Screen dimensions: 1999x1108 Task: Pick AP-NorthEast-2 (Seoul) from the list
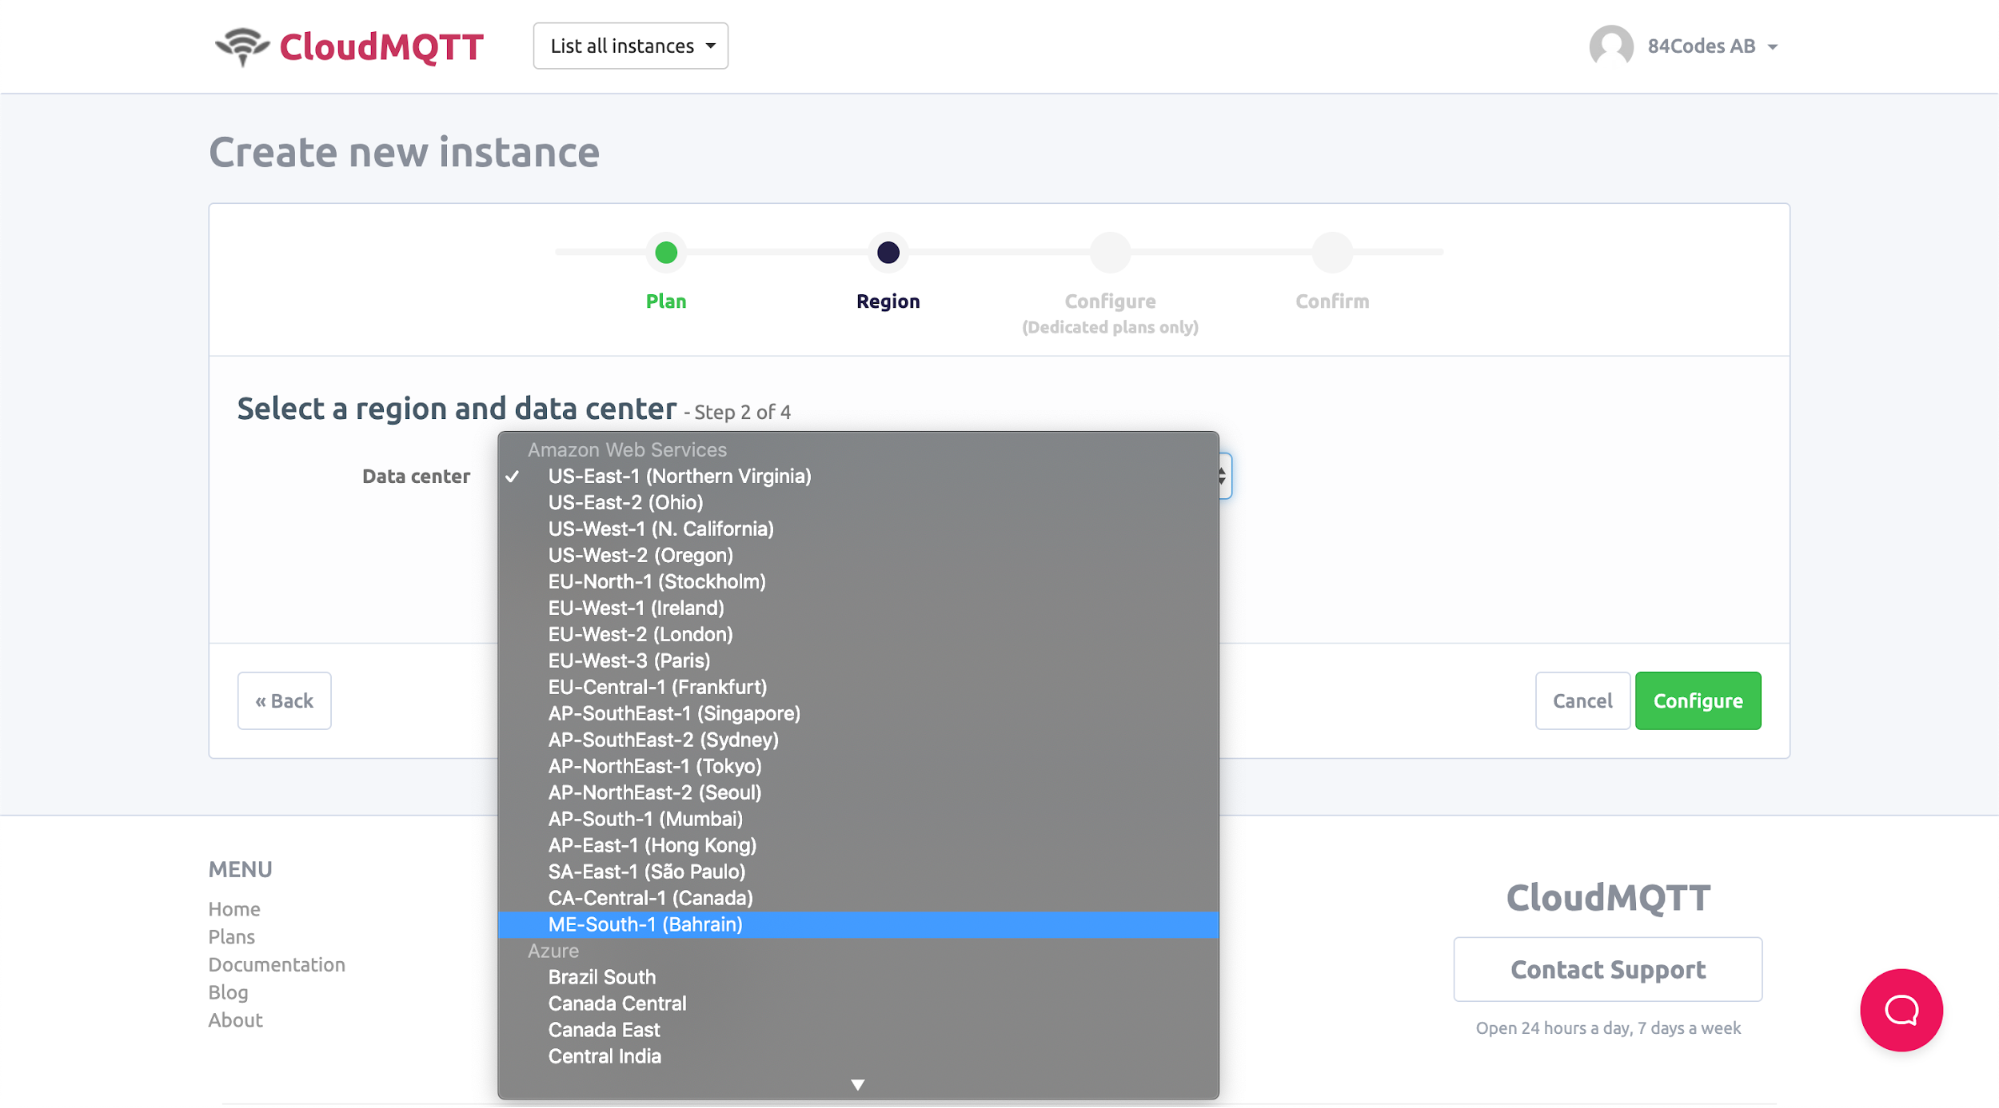click(x=858, y=792)
